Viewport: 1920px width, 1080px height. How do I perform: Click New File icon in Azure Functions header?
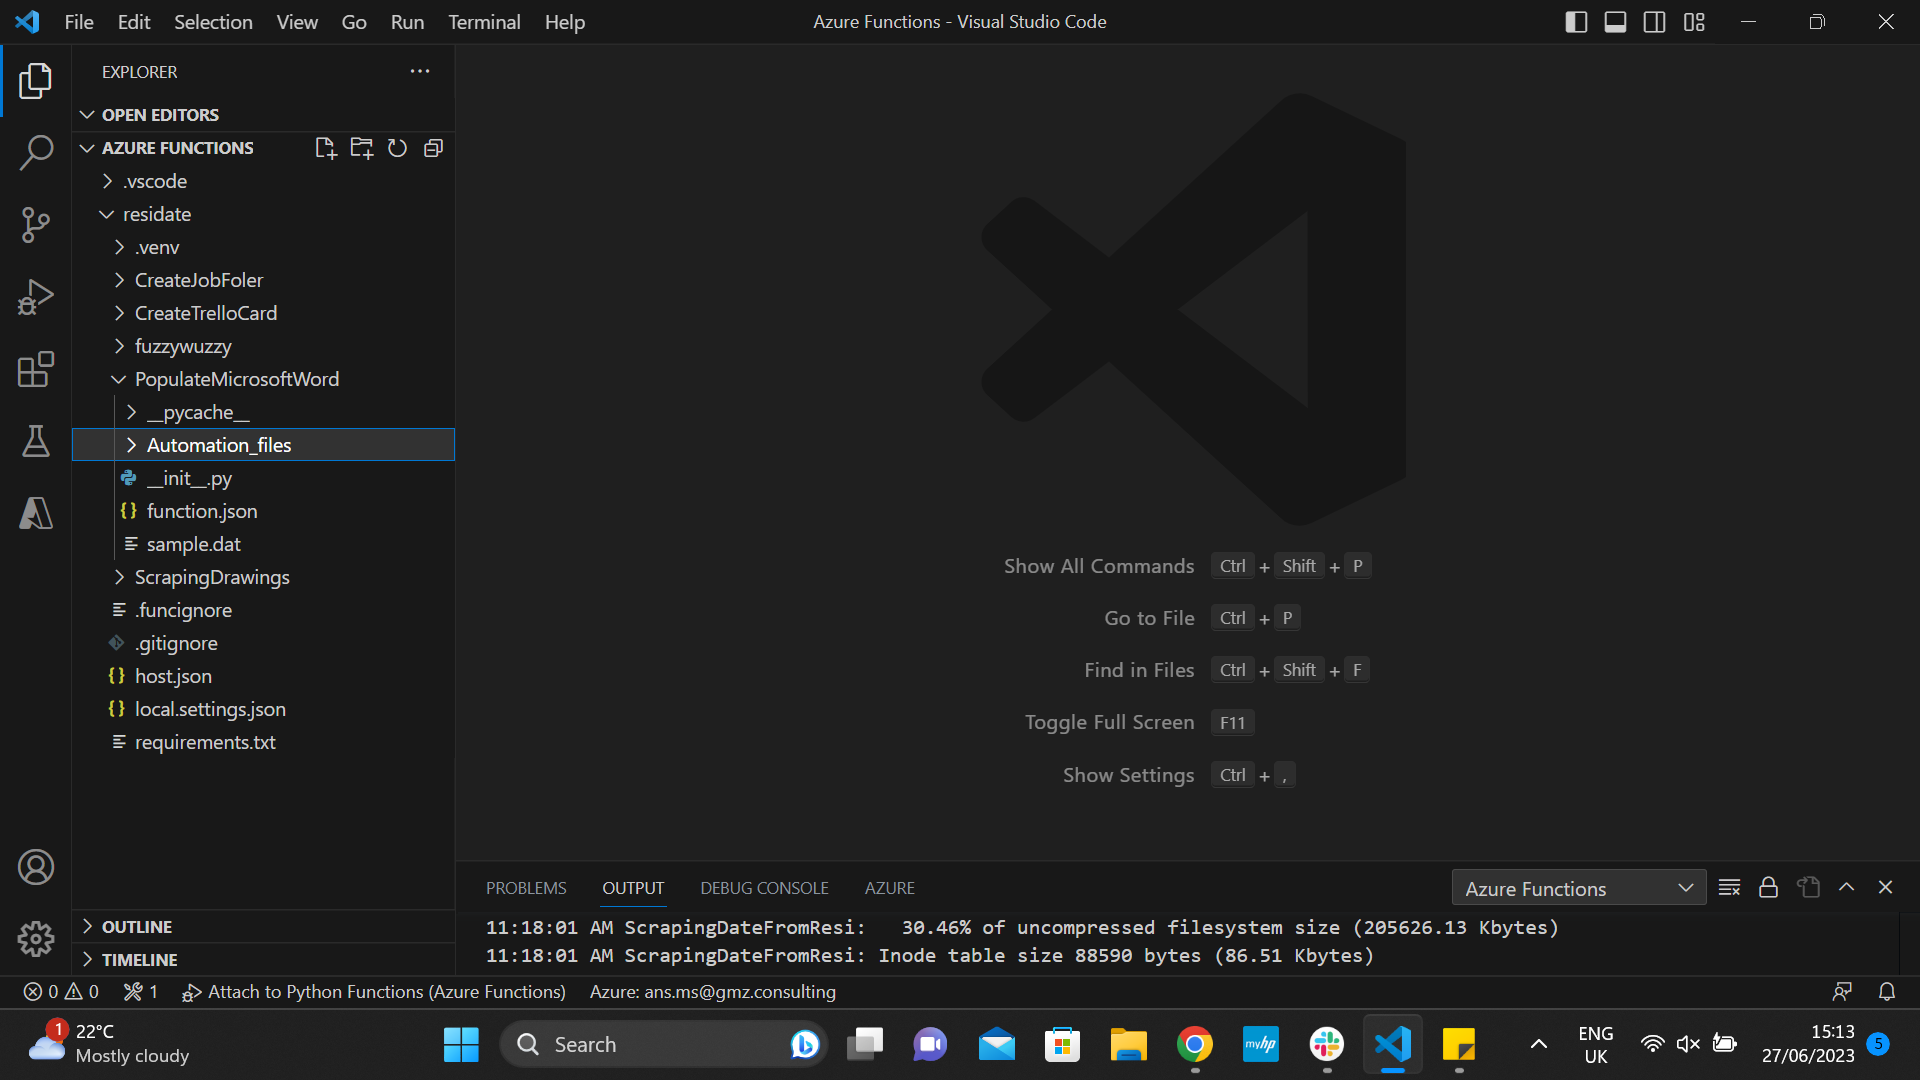[326, 148]
